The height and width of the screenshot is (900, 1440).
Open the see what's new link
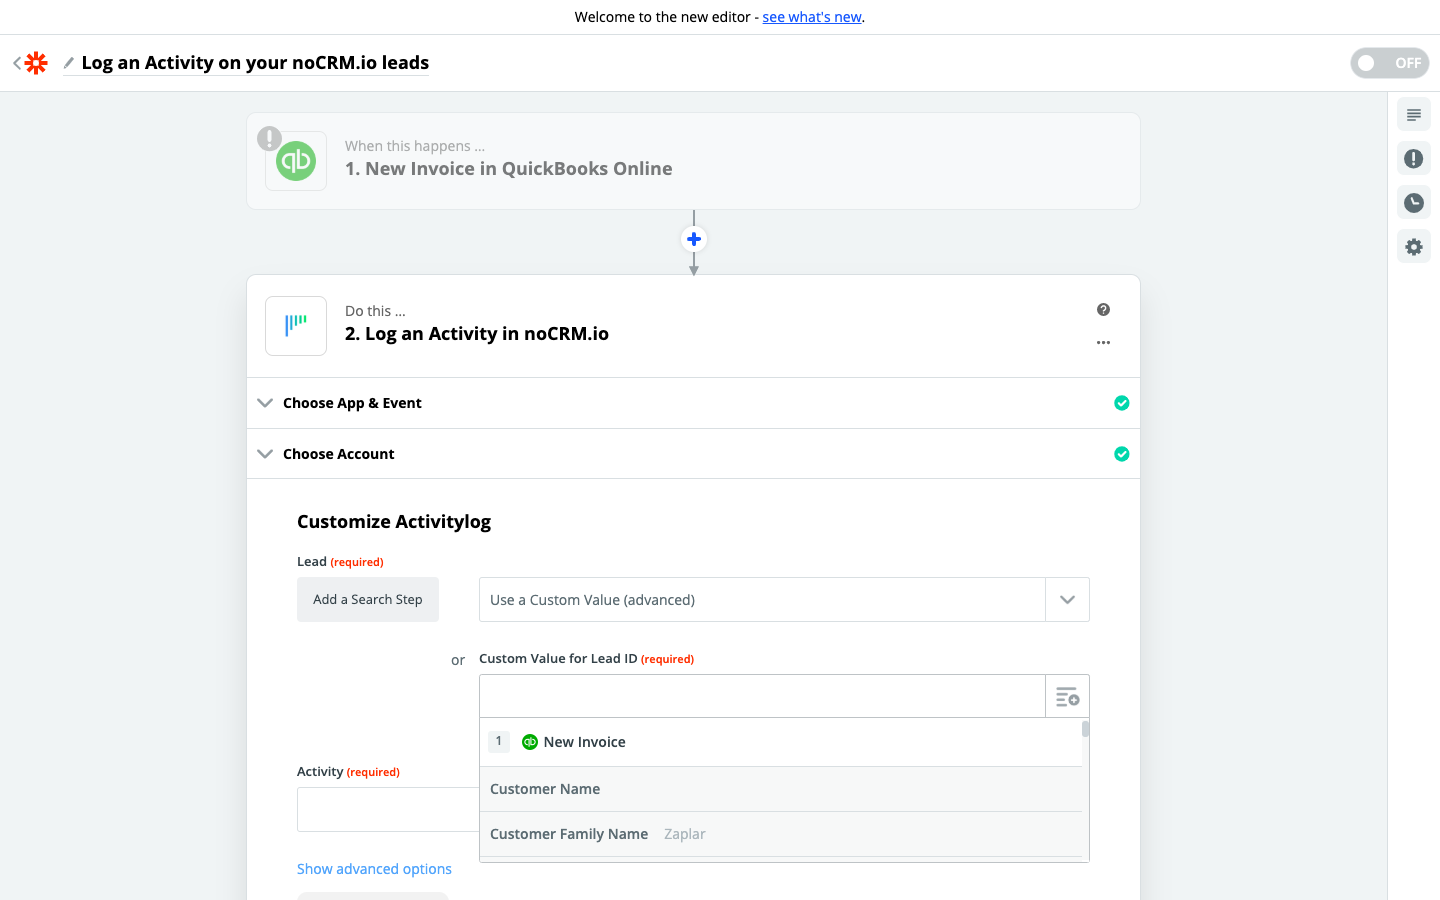812,17
